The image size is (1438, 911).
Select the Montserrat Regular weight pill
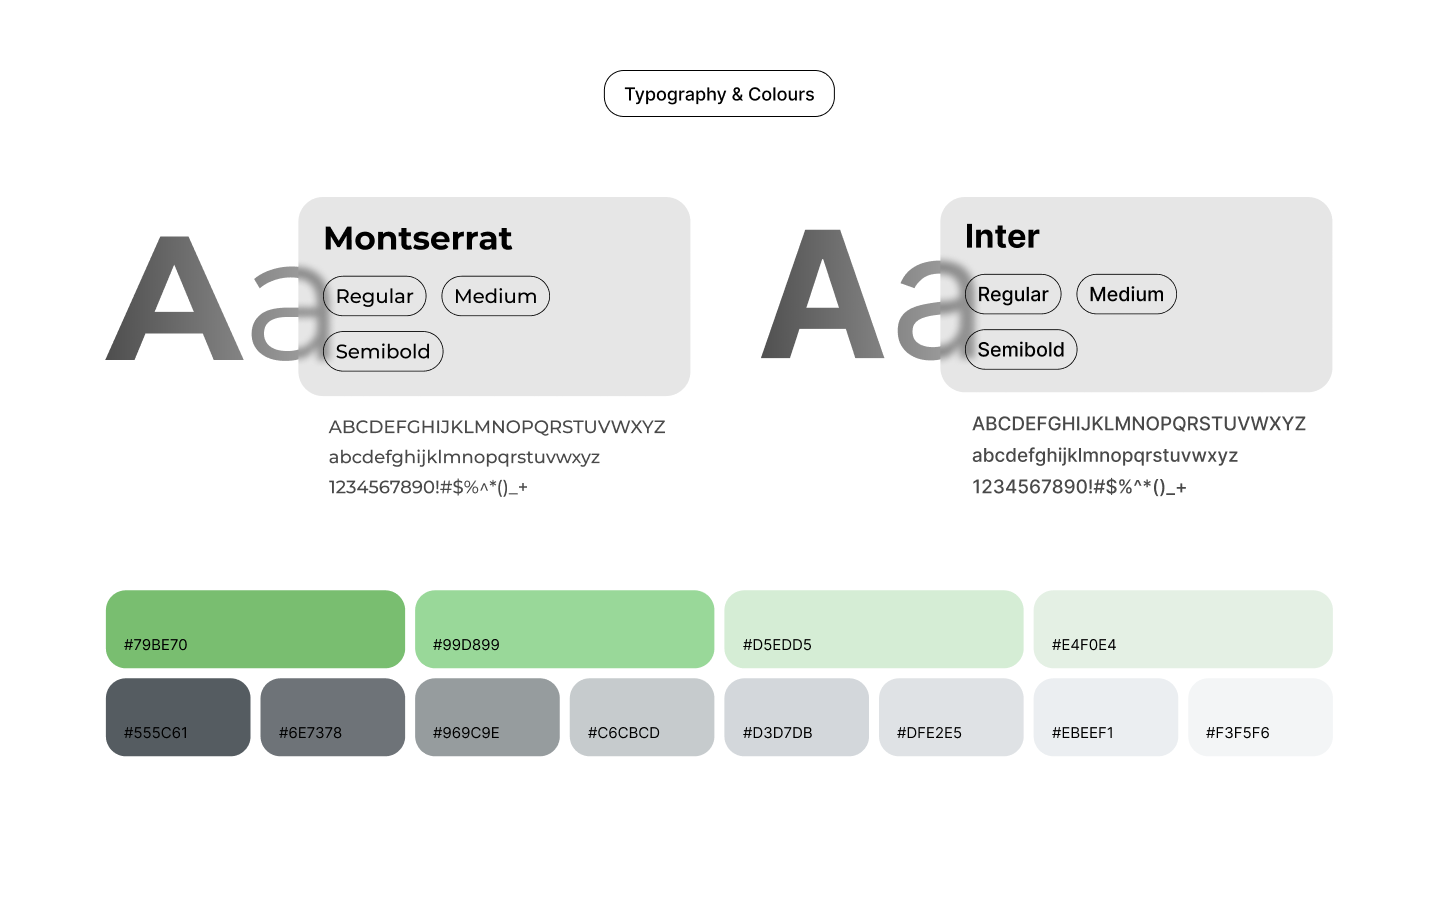[x=374, y=296]
